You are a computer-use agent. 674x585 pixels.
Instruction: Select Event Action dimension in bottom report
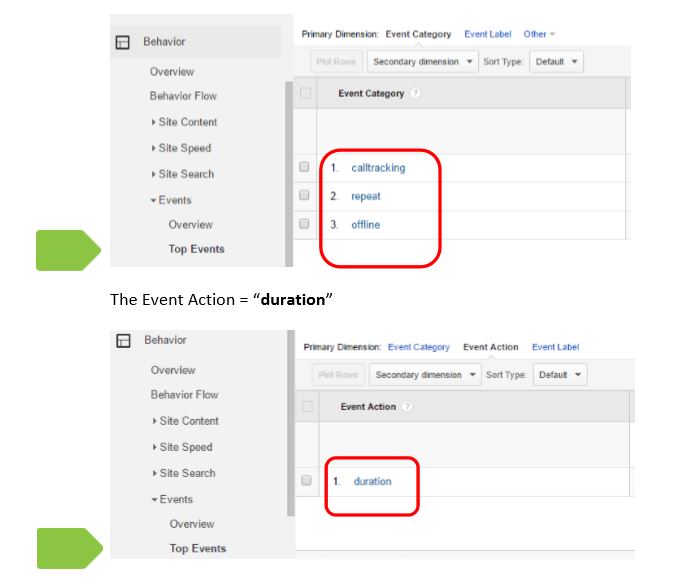pos(490,347)
